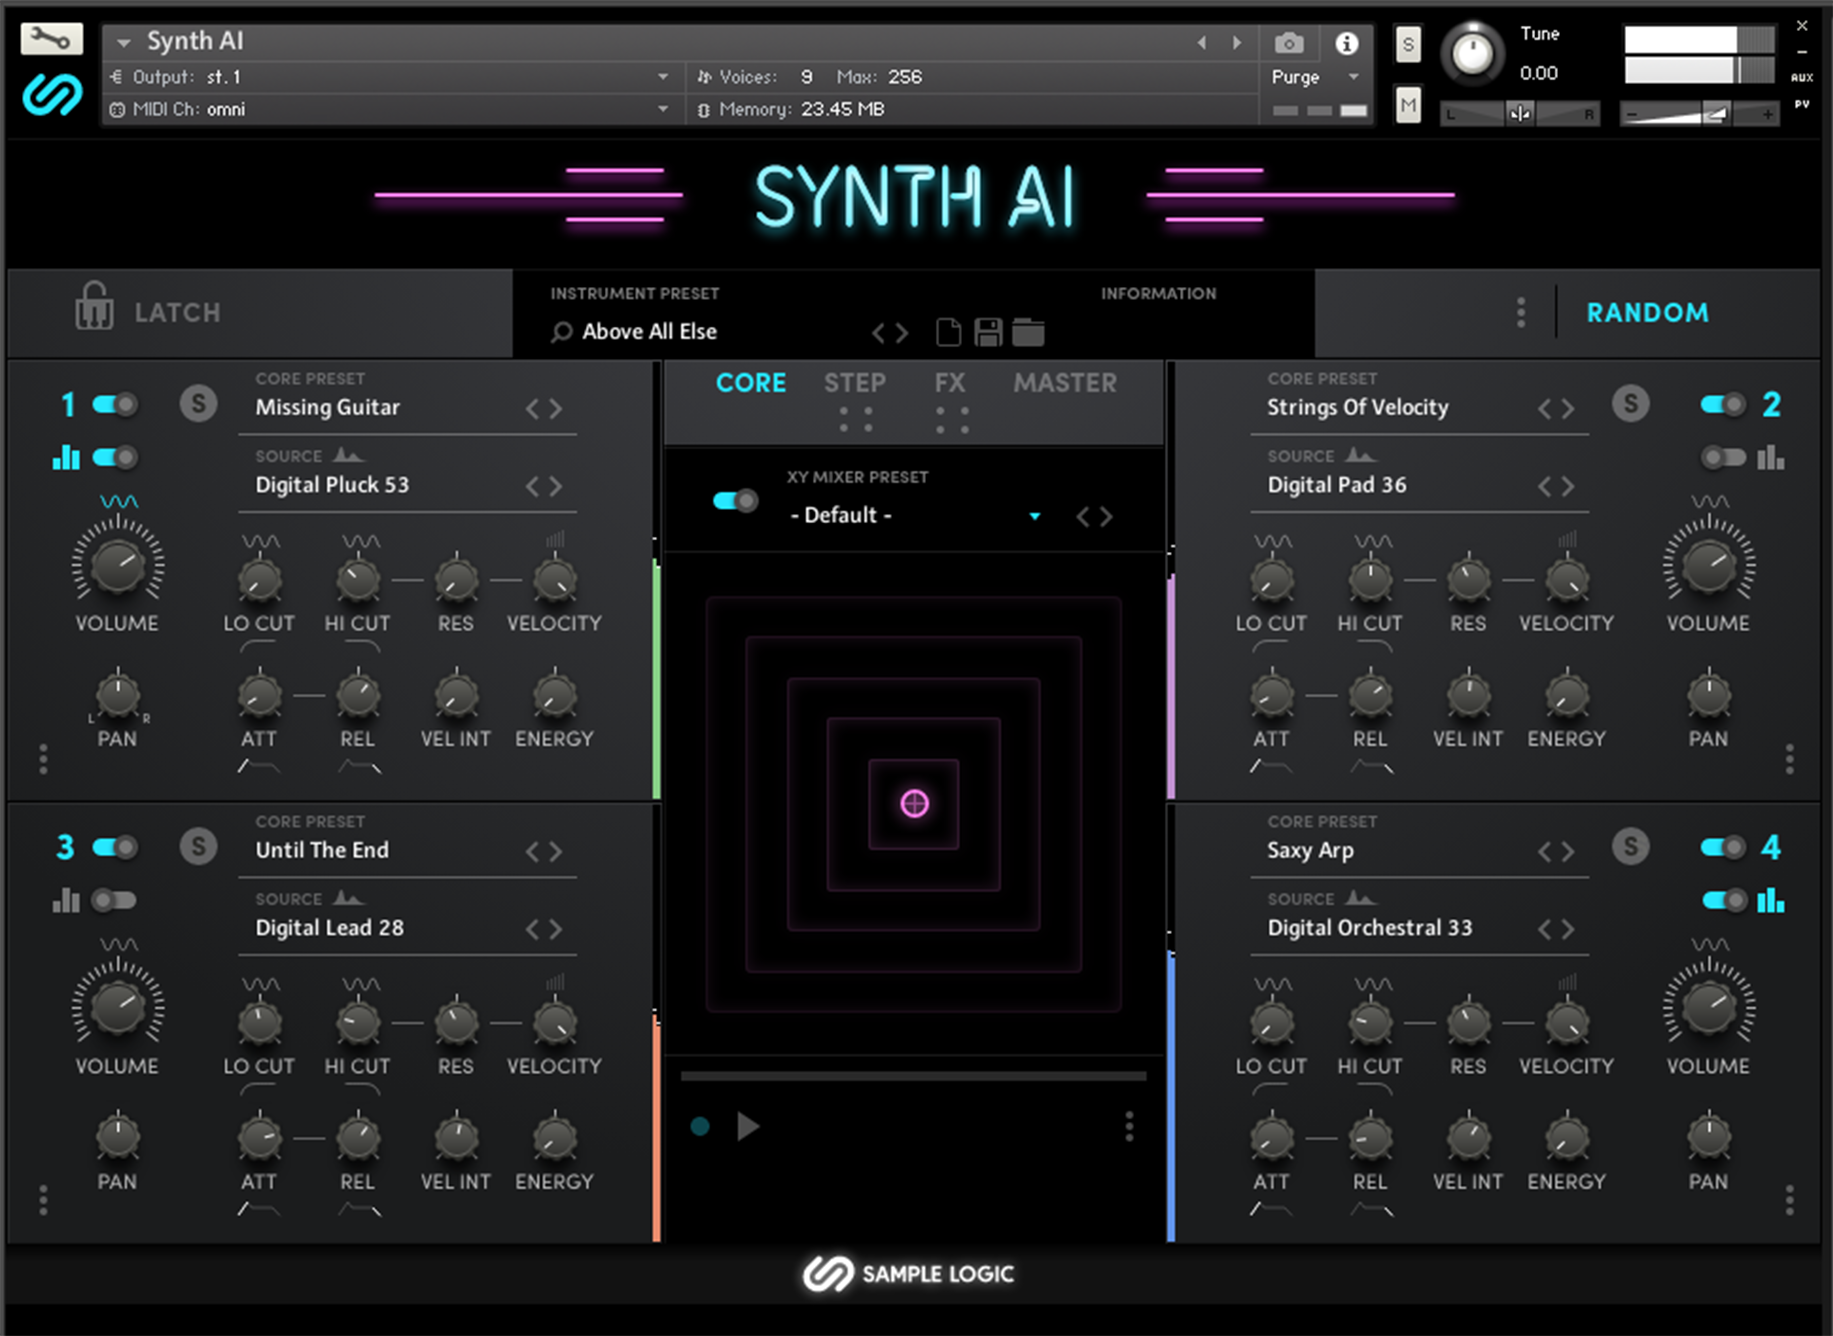Open the Purge dropdown menu
Screen dimensions: 1833x1336
tap(1351, 76)
